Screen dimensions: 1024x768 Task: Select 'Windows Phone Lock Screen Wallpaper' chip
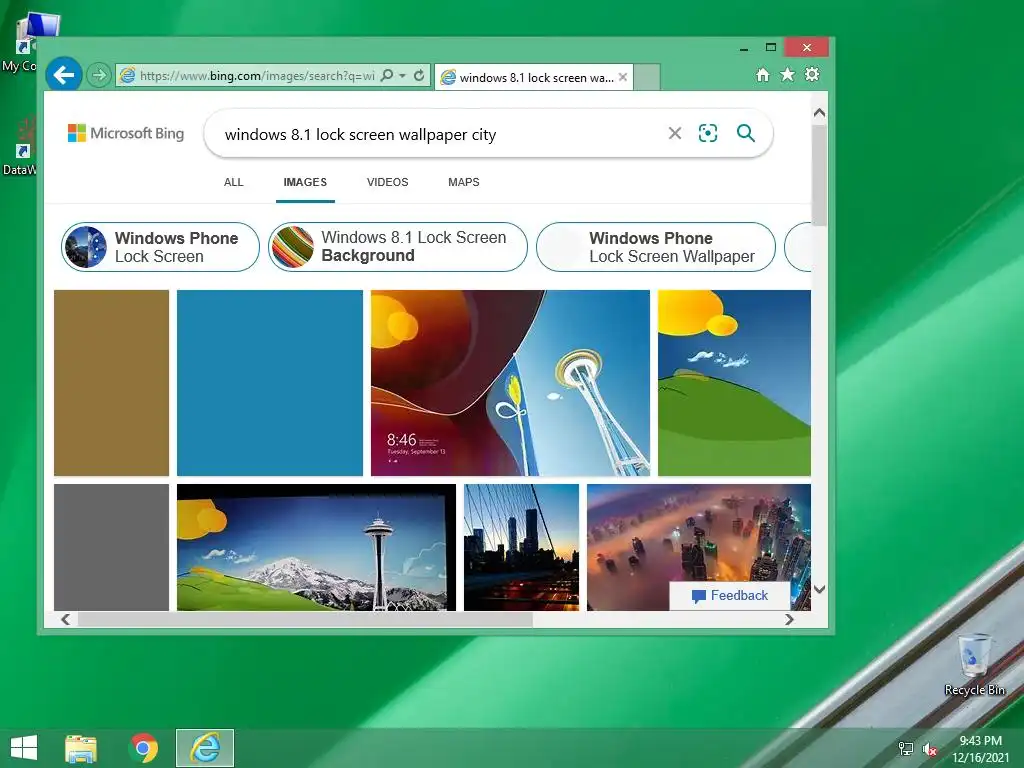[x=656, y=247]
